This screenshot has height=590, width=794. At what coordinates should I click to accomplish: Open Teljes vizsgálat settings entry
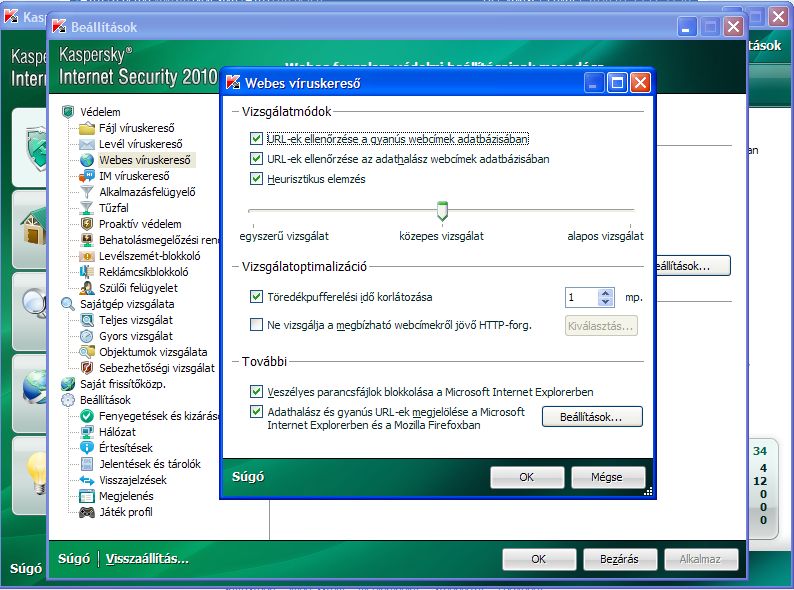tap(136, 320)
